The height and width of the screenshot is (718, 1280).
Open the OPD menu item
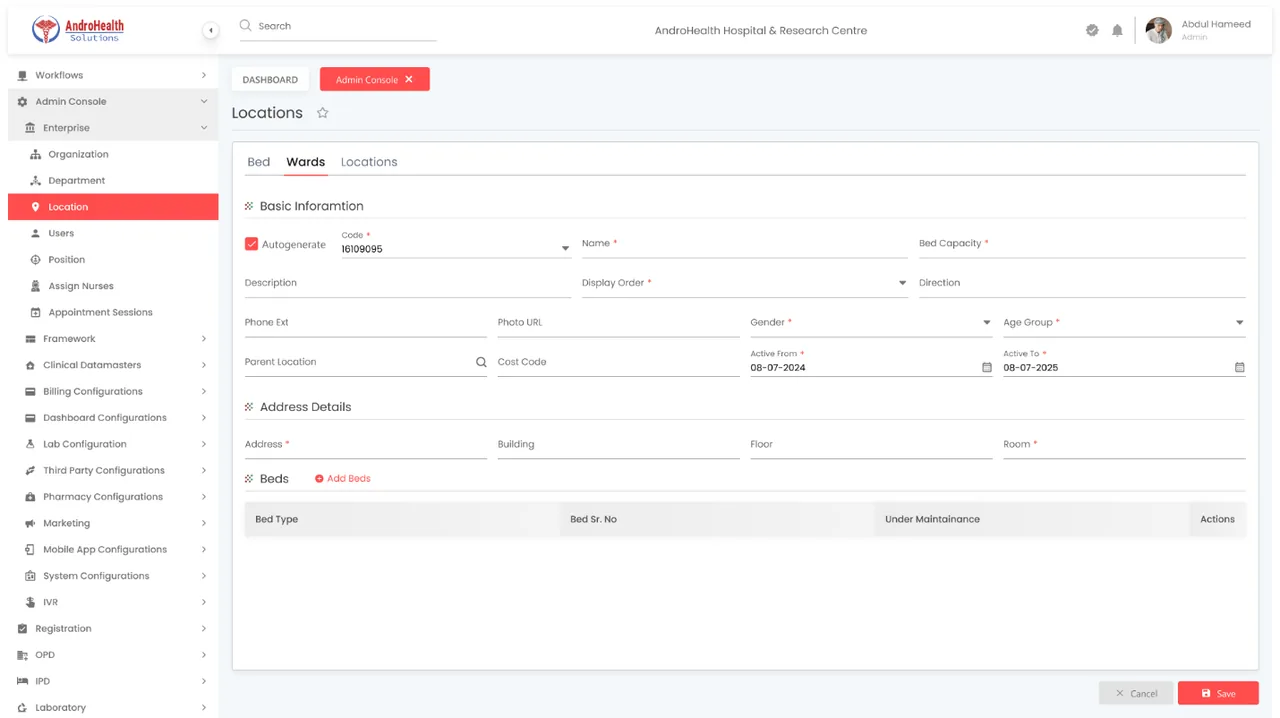tap(113, 655)
